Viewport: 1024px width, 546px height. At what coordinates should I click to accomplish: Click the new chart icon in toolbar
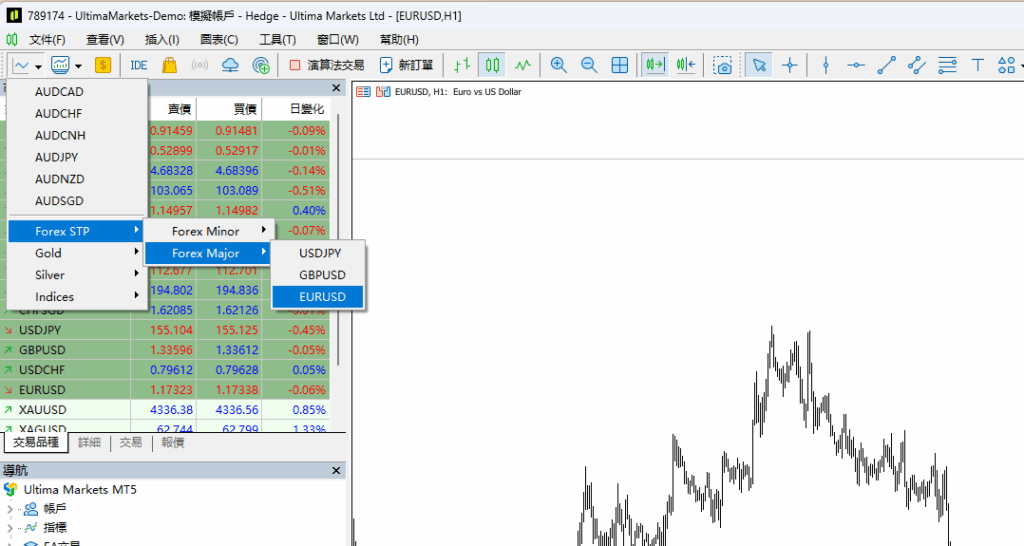(x=21, y=65)
